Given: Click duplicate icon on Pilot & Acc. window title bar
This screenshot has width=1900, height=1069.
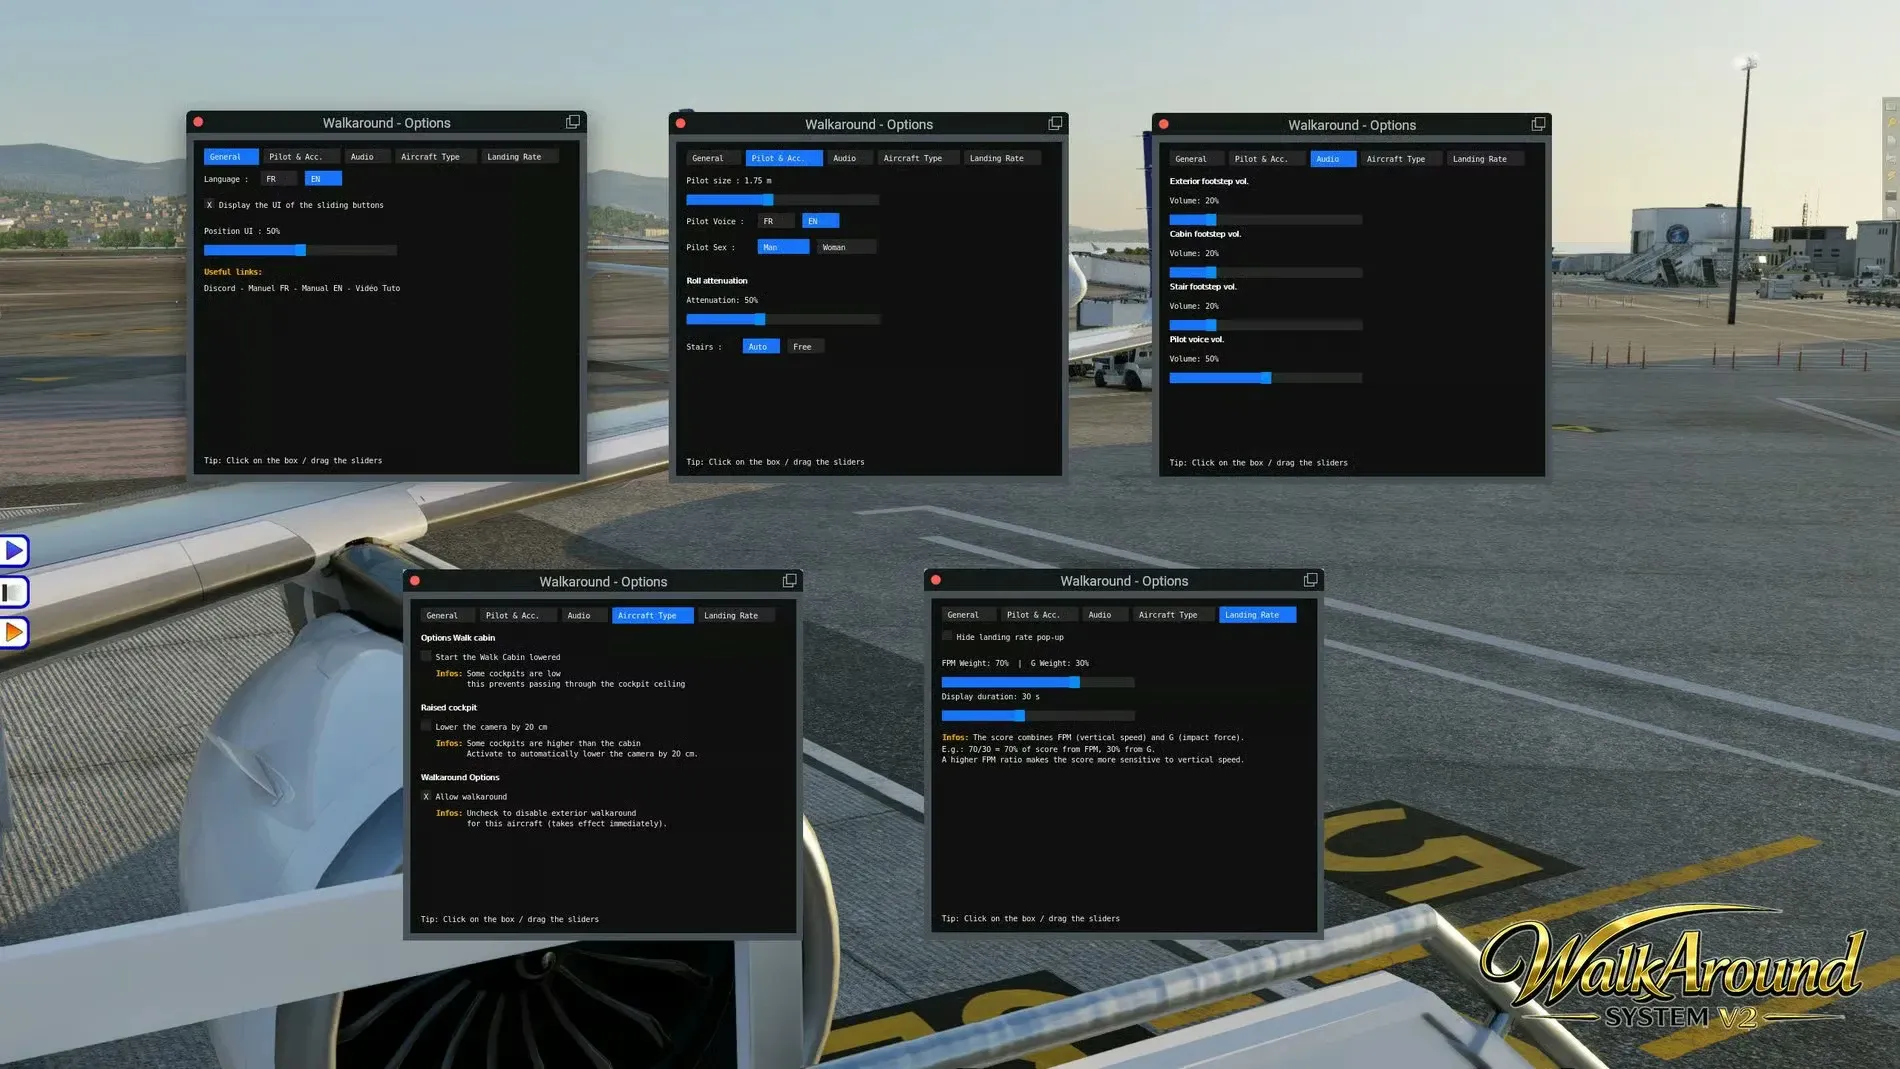Looking at the screenshot, I should point(1055,122).
